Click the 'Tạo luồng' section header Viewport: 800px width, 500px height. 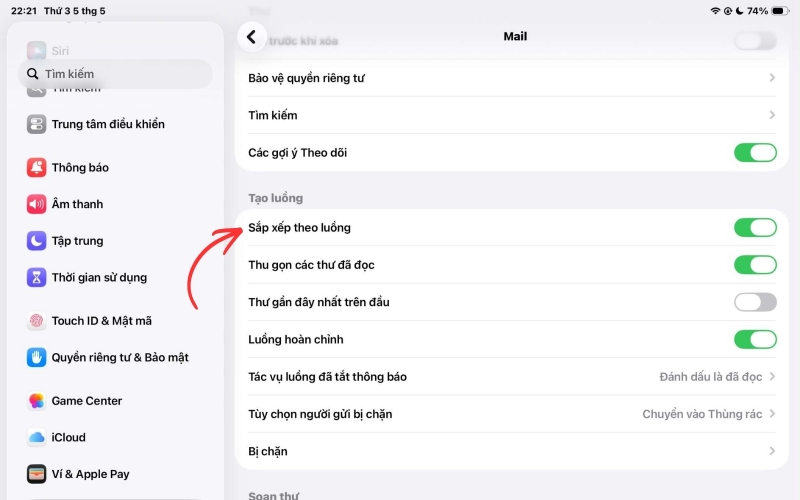tap(276, 198)
